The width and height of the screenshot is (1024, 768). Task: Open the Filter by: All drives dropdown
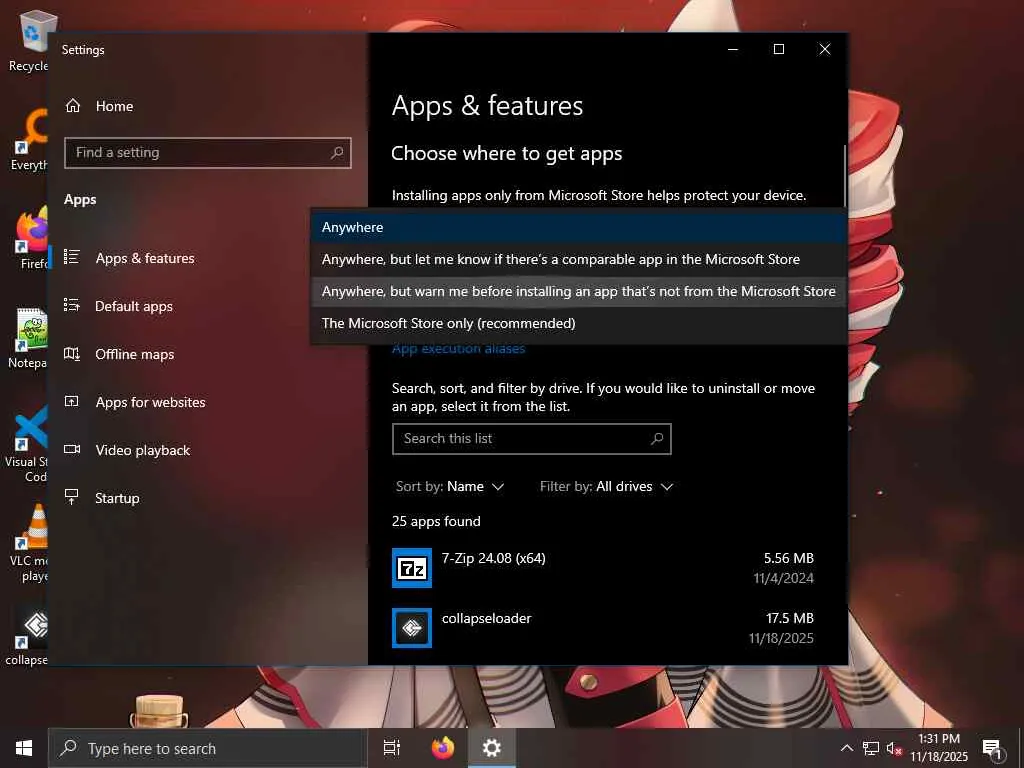pos(606,487)
